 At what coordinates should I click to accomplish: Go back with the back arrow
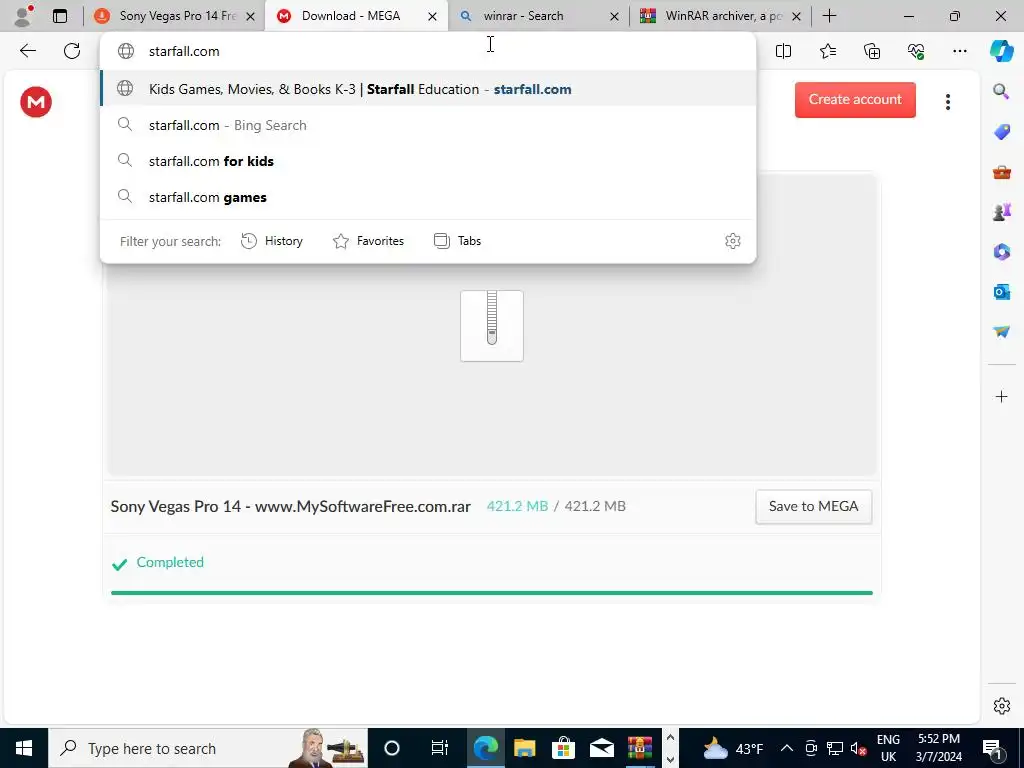pos(28,51)
